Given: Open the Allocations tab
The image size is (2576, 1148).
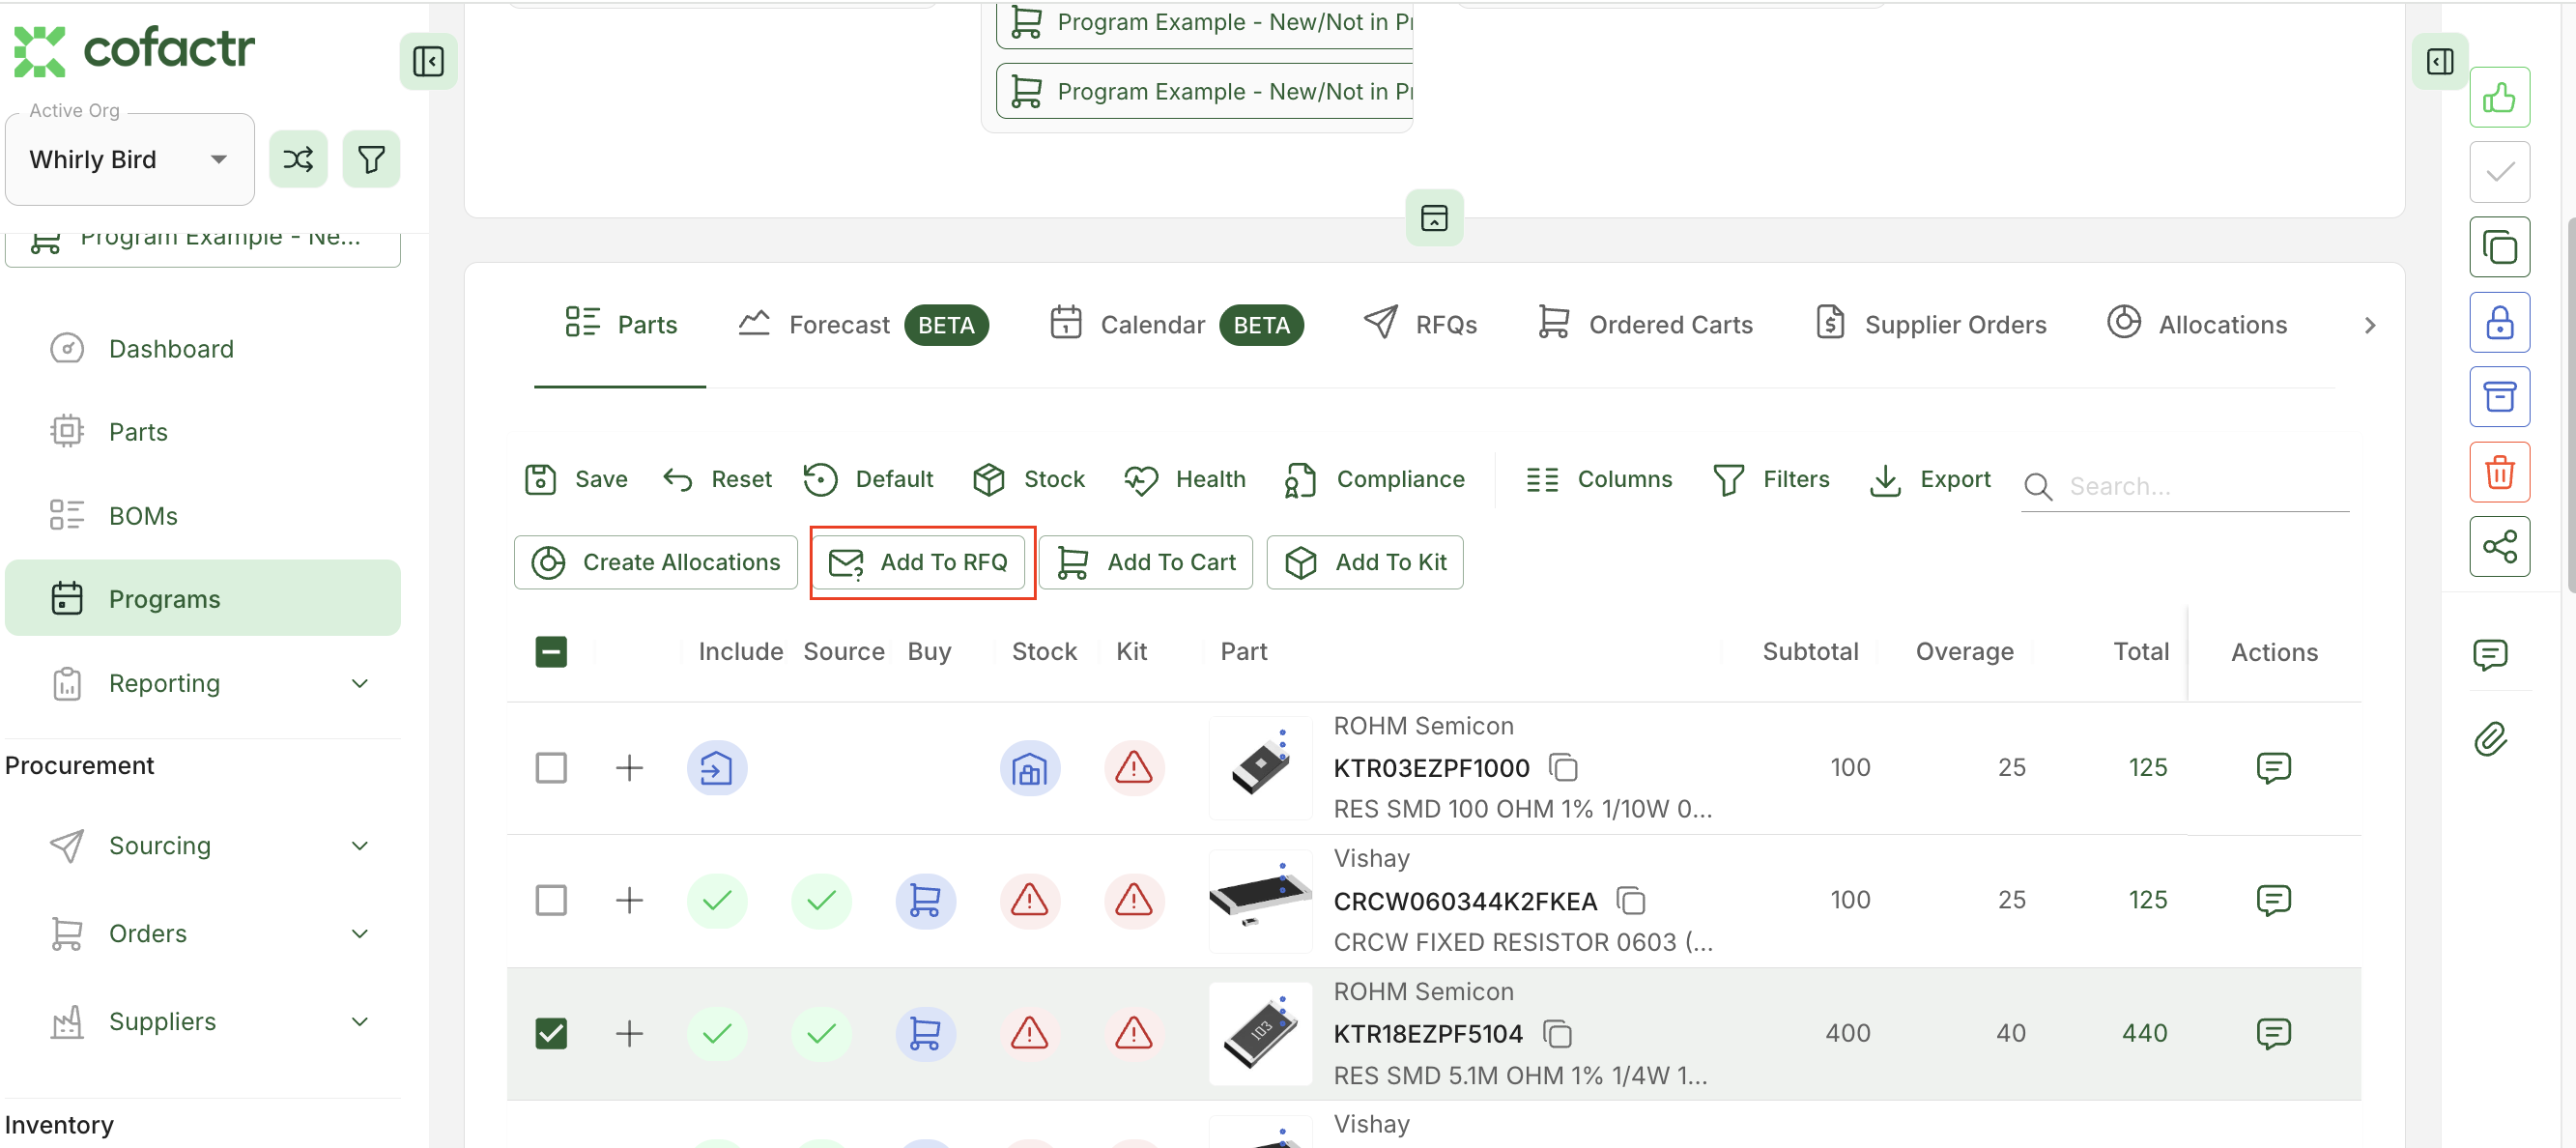Looking at the screenshot, I should coord(2197,325).
